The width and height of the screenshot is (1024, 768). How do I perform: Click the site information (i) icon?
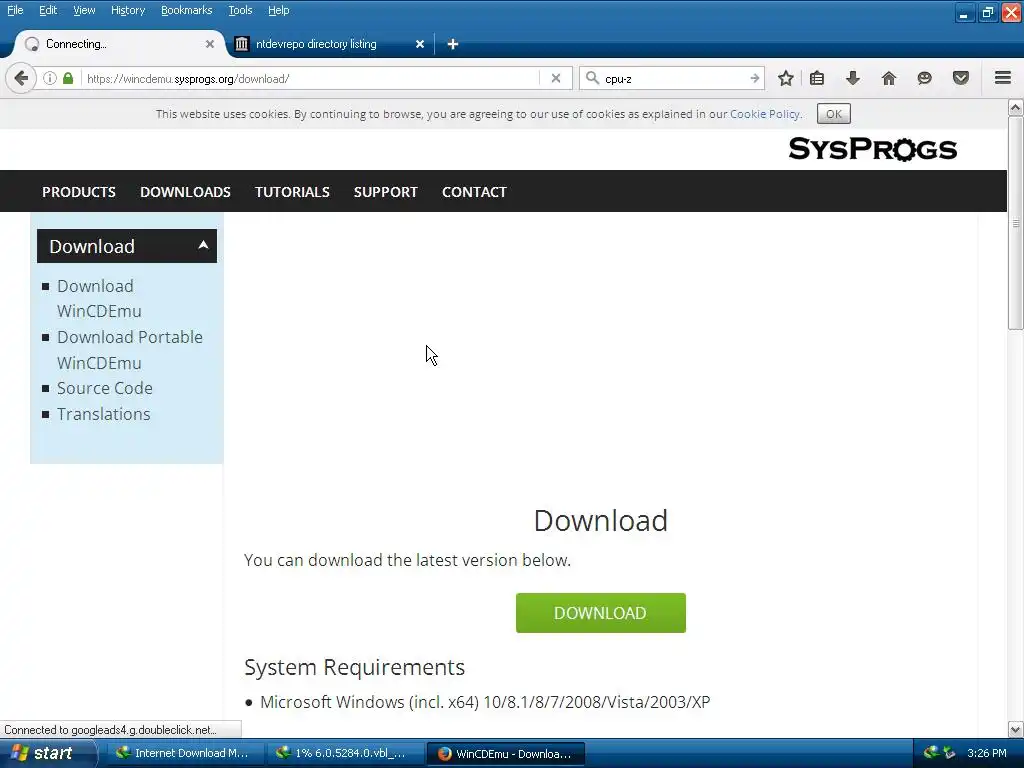[x=50, y=78]
